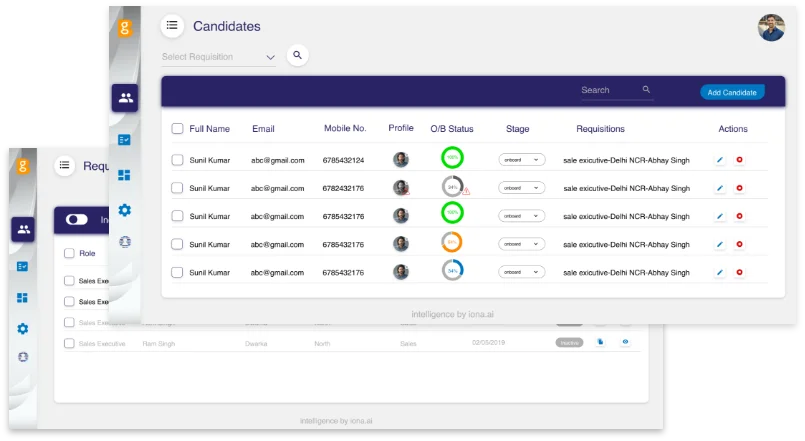Viewport: 805px width, 441px height.
Task: Open the hamburger menu in the Requisitions window
Action: [x=64, y=165]
